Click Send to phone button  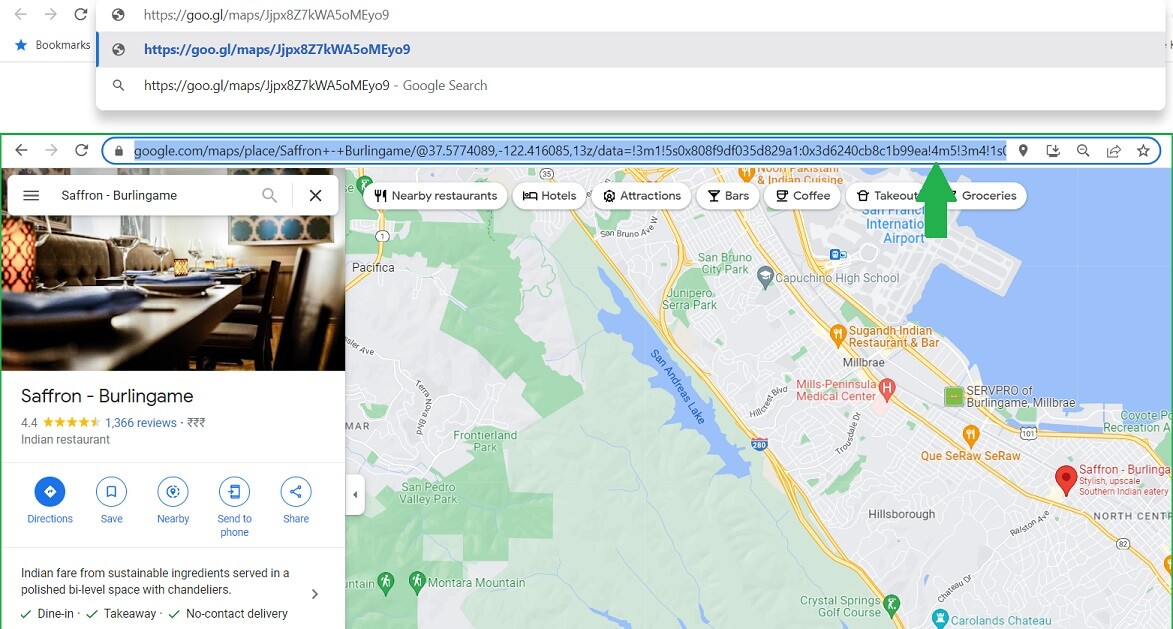click(234, 508)
